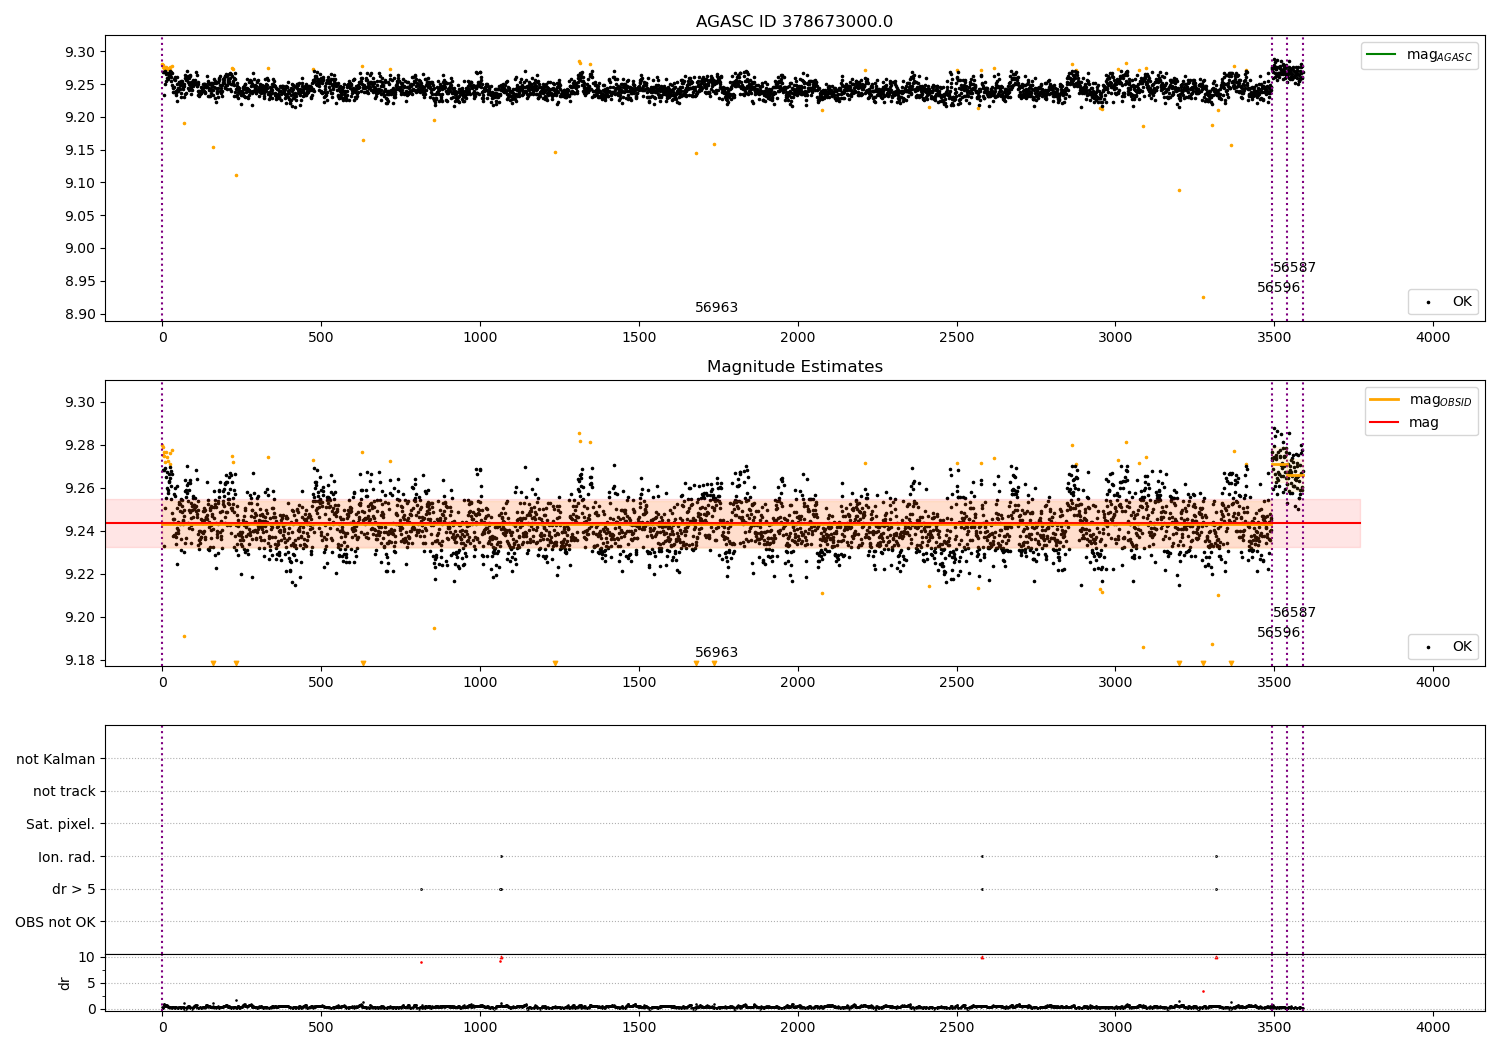Viewport: 1500px width, 1050px height.
Task: Click y-axis tick '9.26' in middle plot
Action: [x=79, y=488]
